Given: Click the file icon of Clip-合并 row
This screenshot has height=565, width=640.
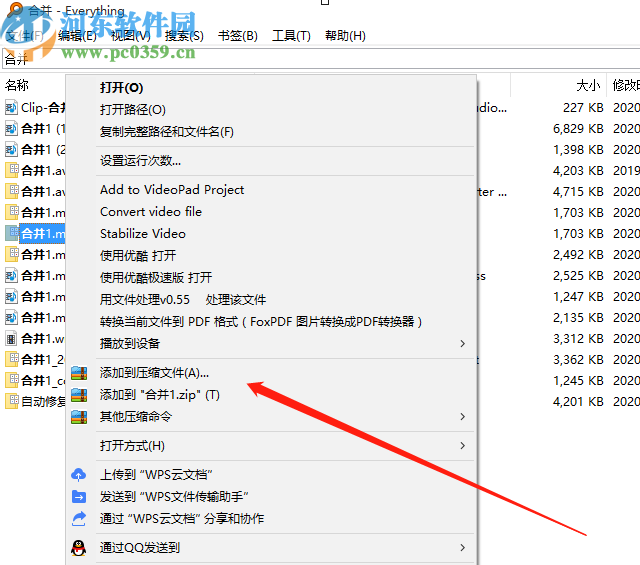Looking at the screenshot, I should [x=11, y=108].
